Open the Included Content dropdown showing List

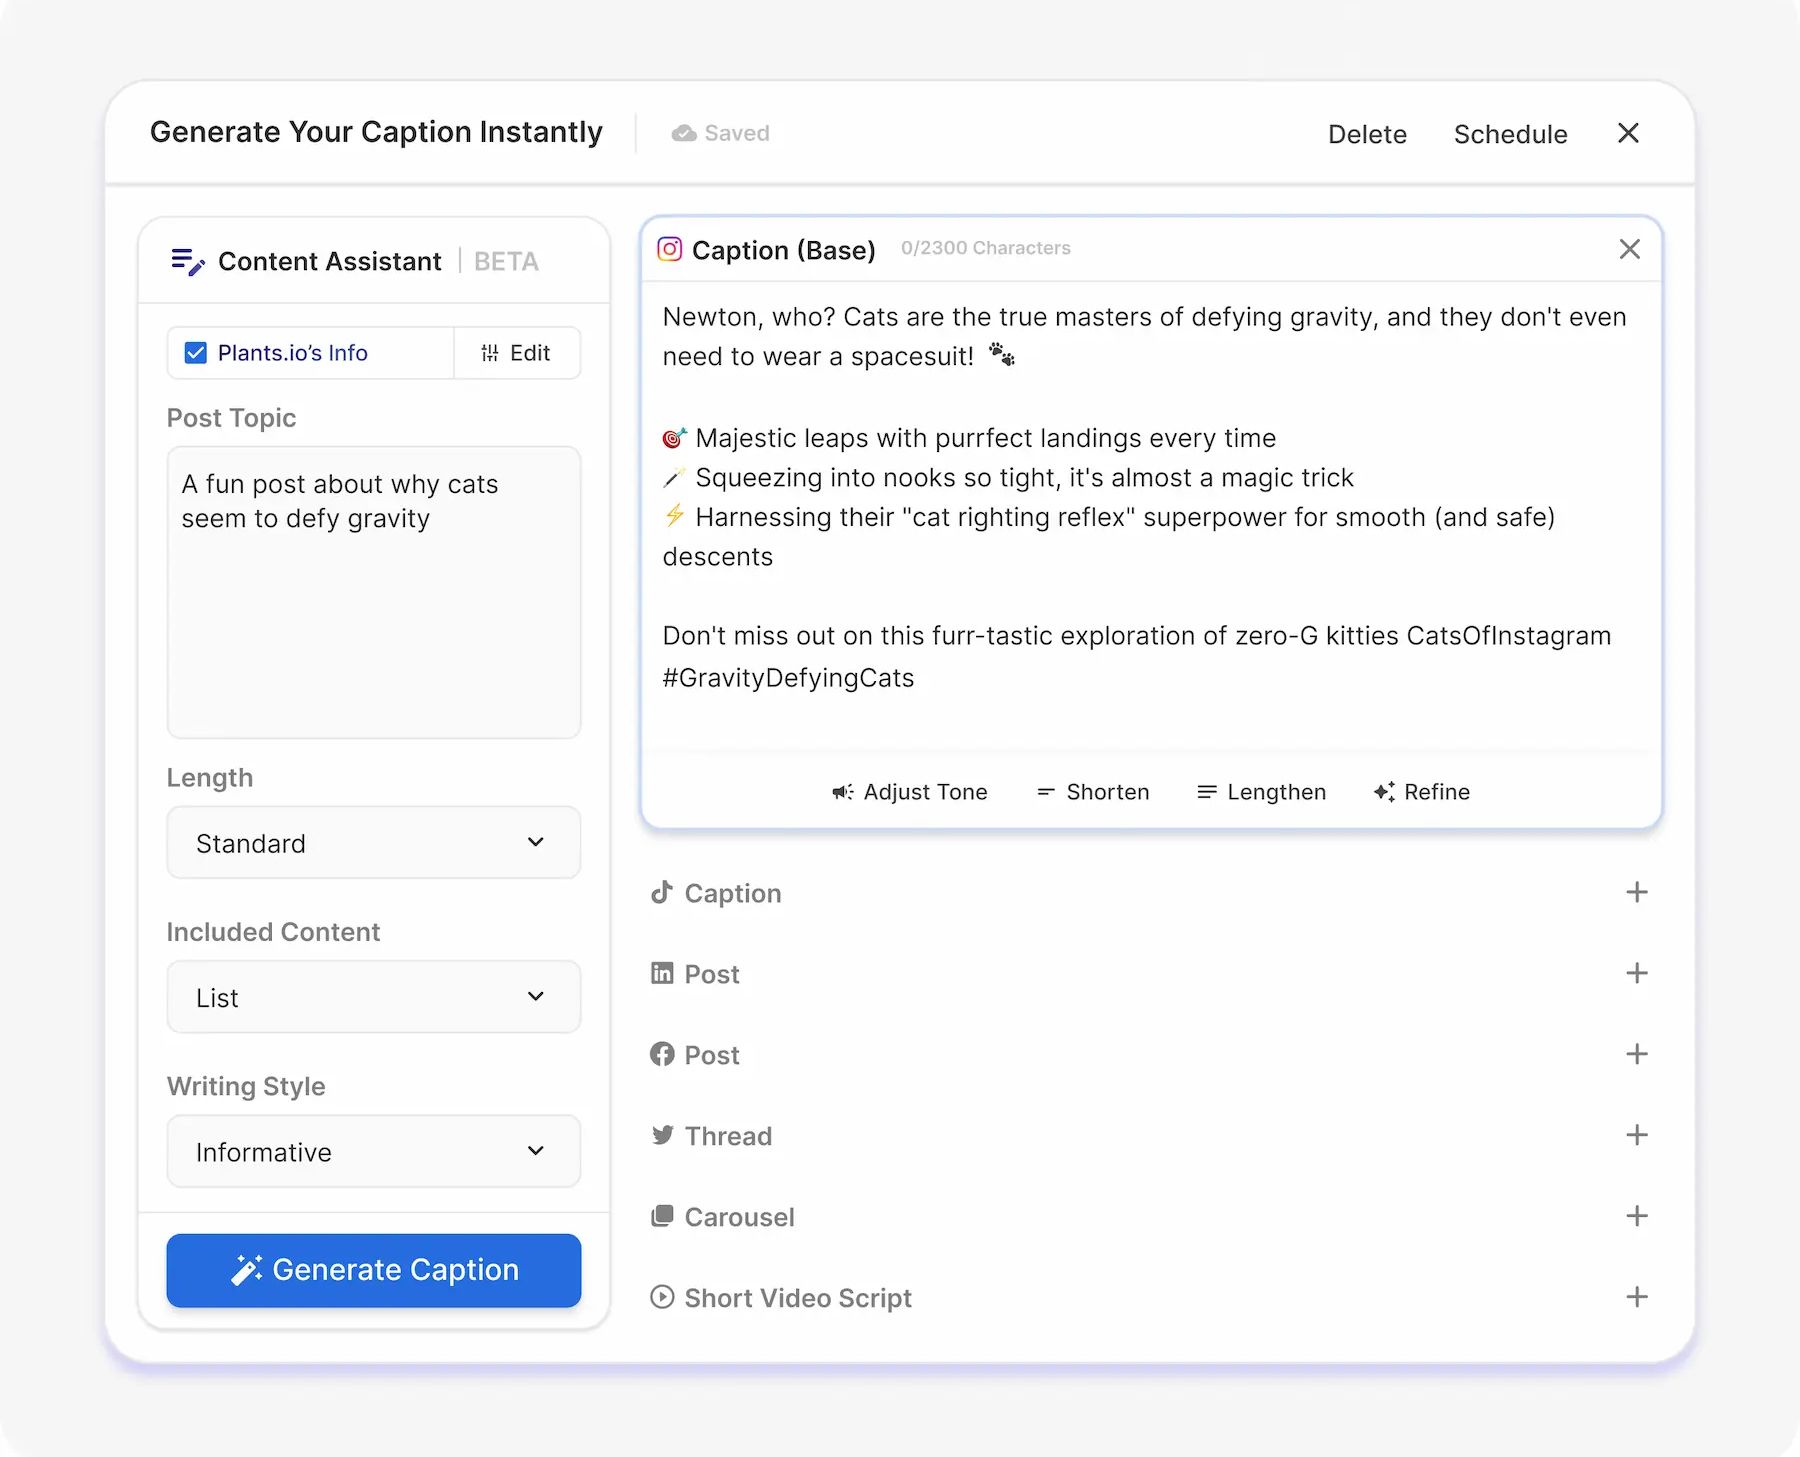[x=373, y=997]
